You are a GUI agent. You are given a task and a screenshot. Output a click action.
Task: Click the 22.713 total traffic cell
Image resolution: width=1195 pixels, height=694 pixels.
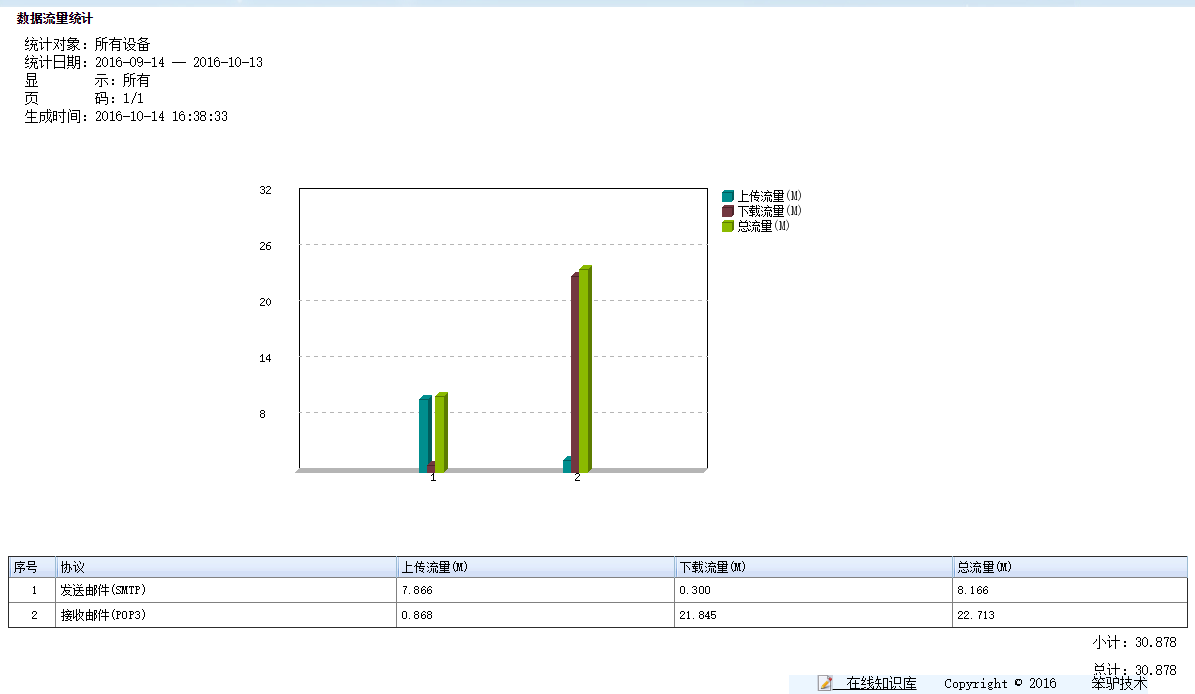click(x=977, y=616)
